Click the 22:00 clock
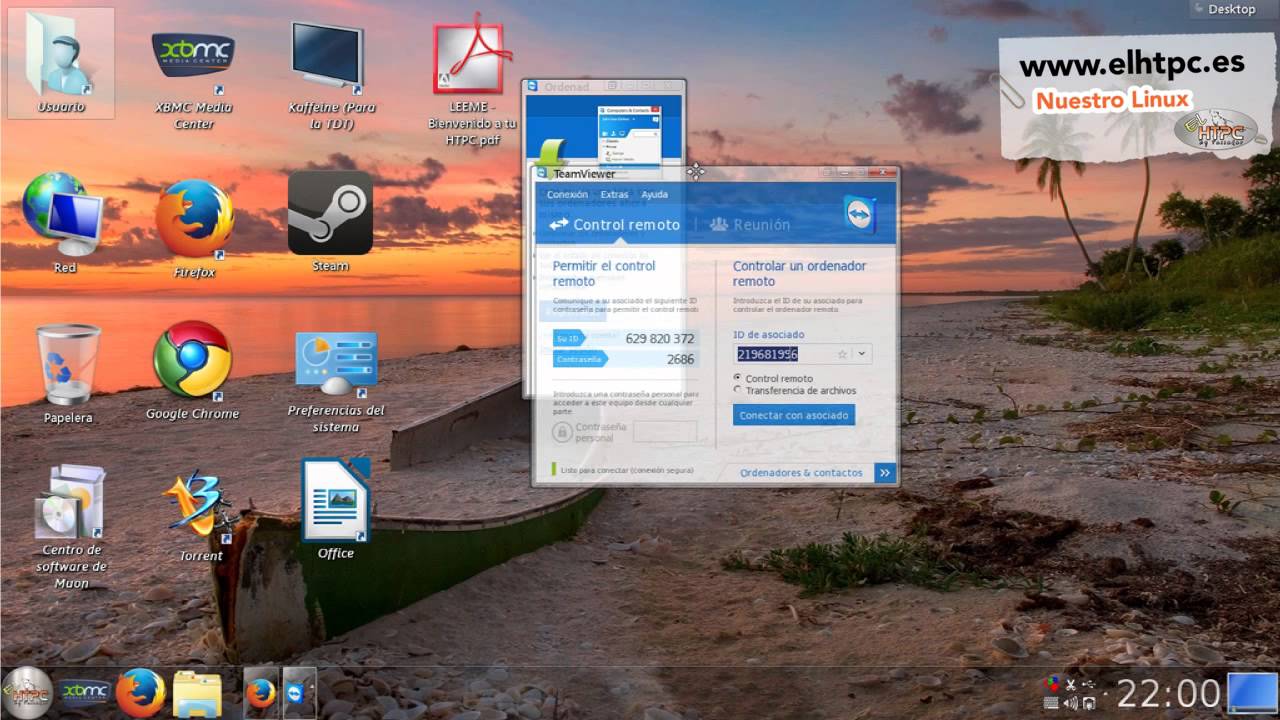 (1168, 693)
